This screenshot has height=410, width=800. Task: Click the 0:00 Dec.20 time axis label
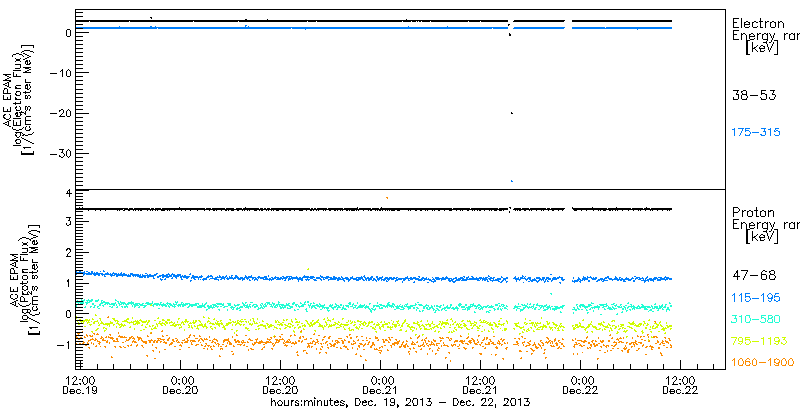(x=180, y=385)
